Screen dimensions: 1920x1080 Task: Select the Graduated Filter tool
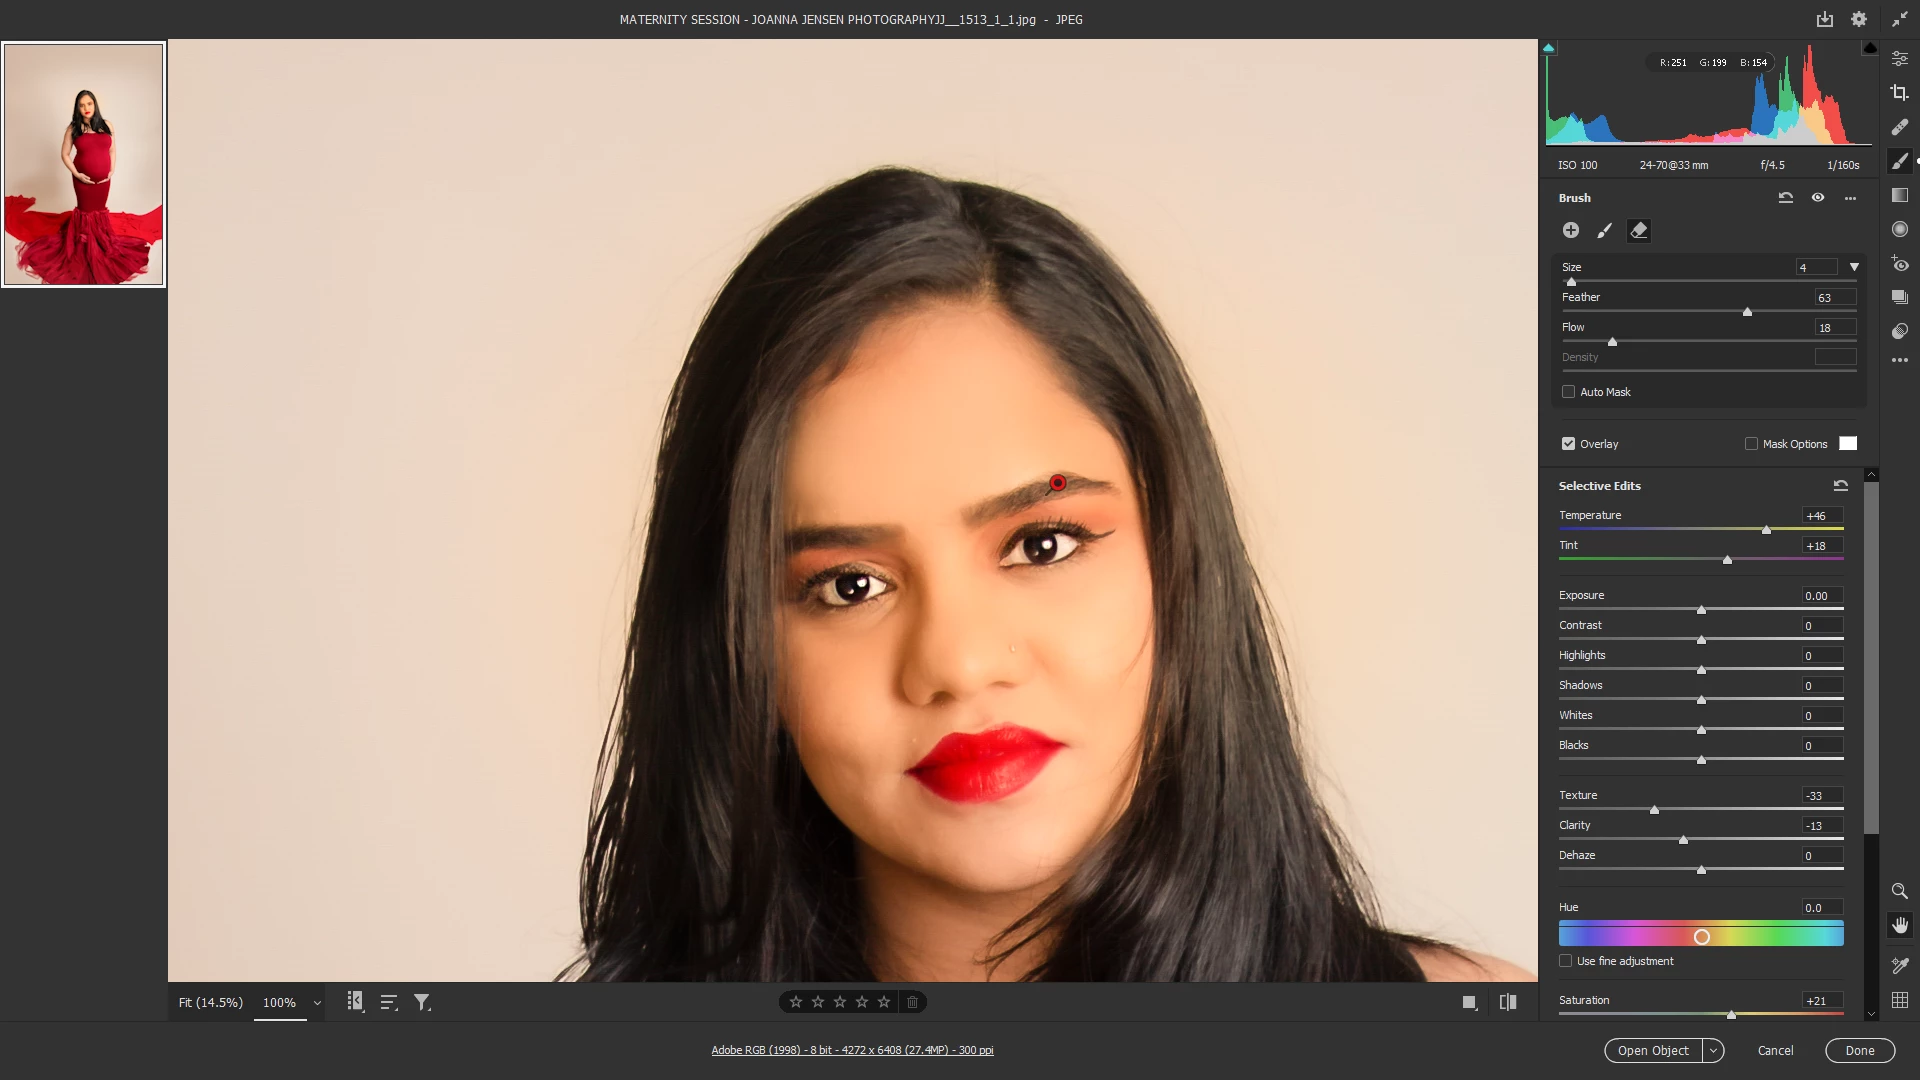[1900, 196]
